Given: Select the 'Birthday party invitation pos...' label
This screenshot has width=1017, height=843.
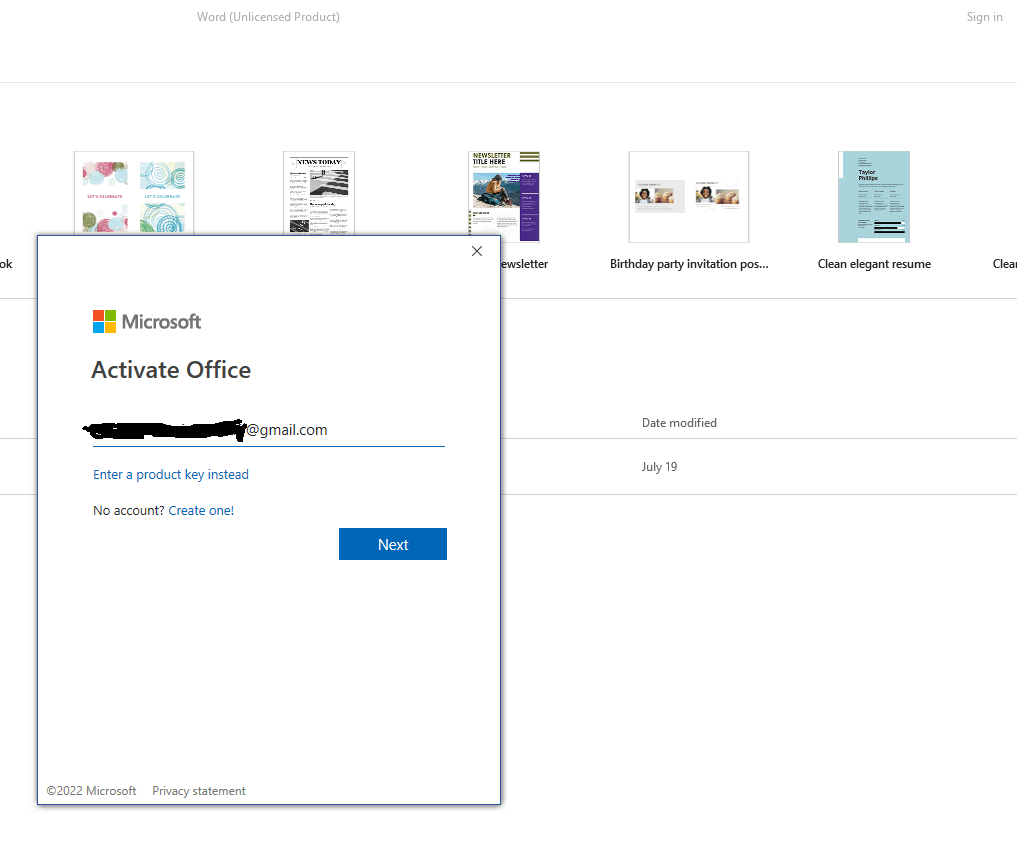Looking at the screenshot, I should [689, 264].
